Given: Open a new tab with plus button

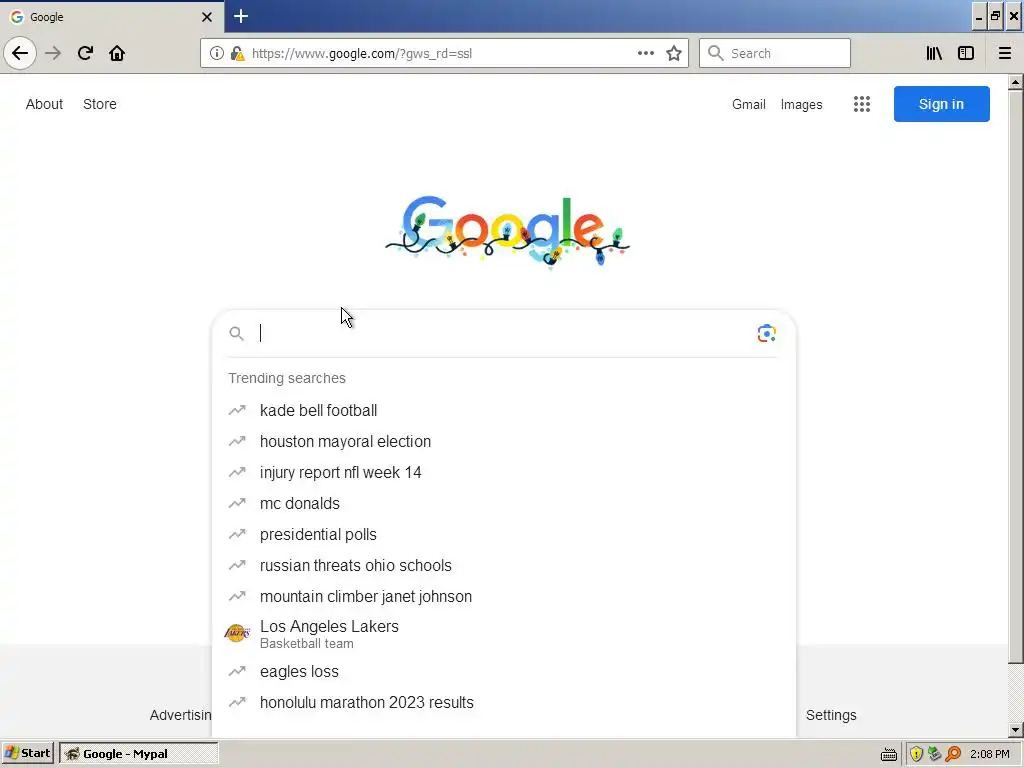Looking at the screenshot, I should click(241, 16).
